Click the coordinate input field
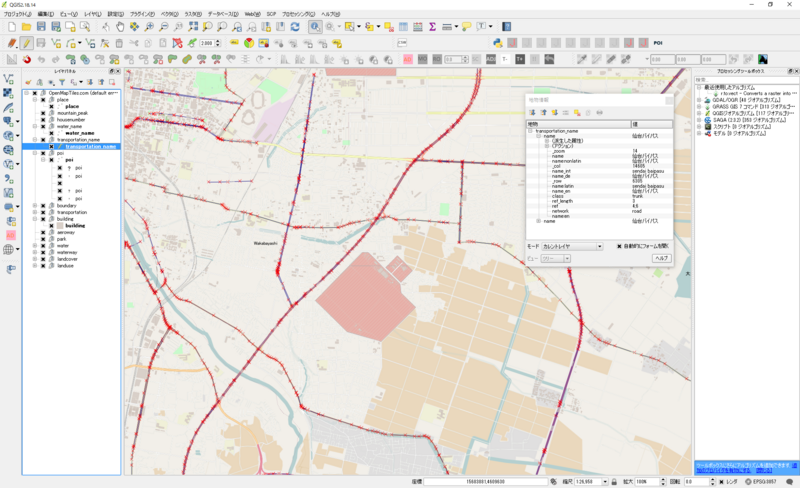The height and width of the screenshot is (488, 800). (486, 481)
